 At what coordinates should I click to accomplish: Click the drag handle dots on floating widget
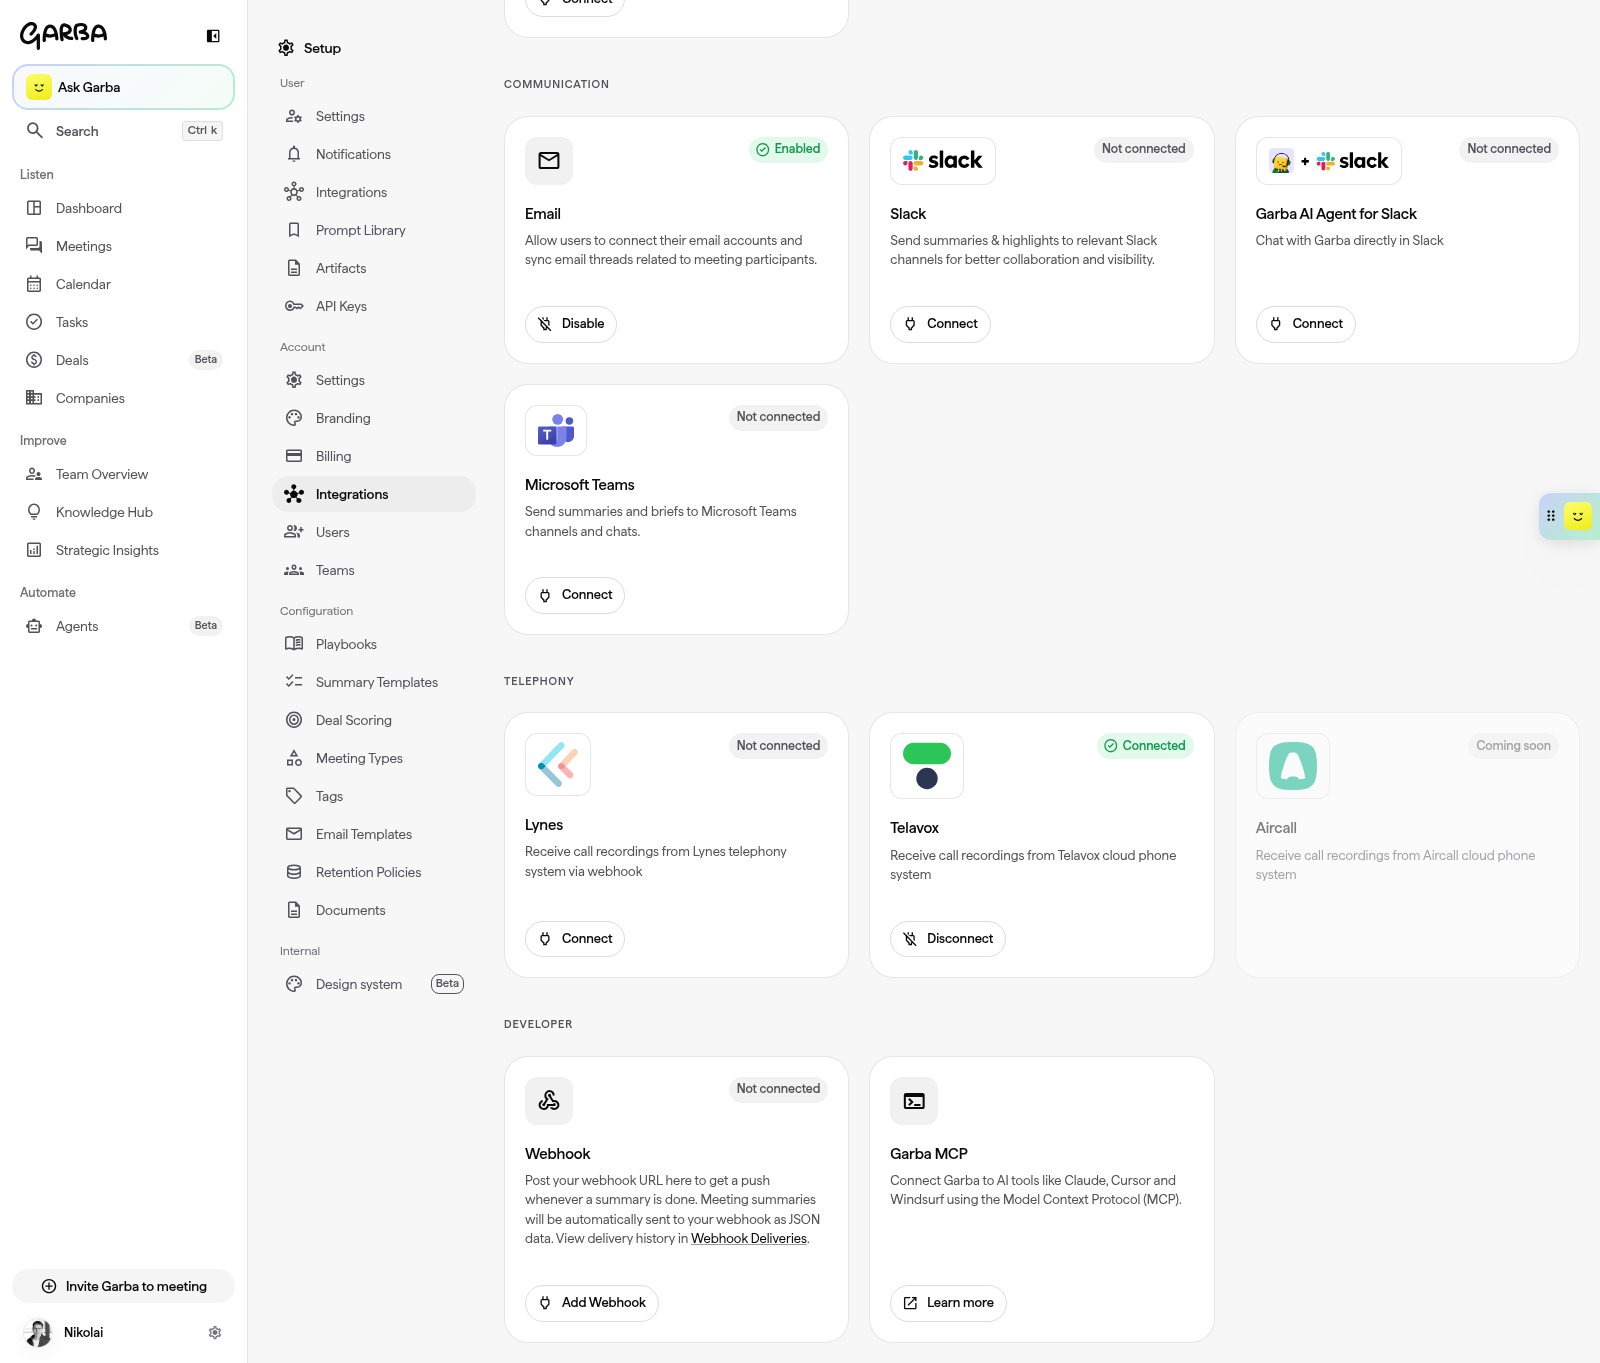[1551, 516]
